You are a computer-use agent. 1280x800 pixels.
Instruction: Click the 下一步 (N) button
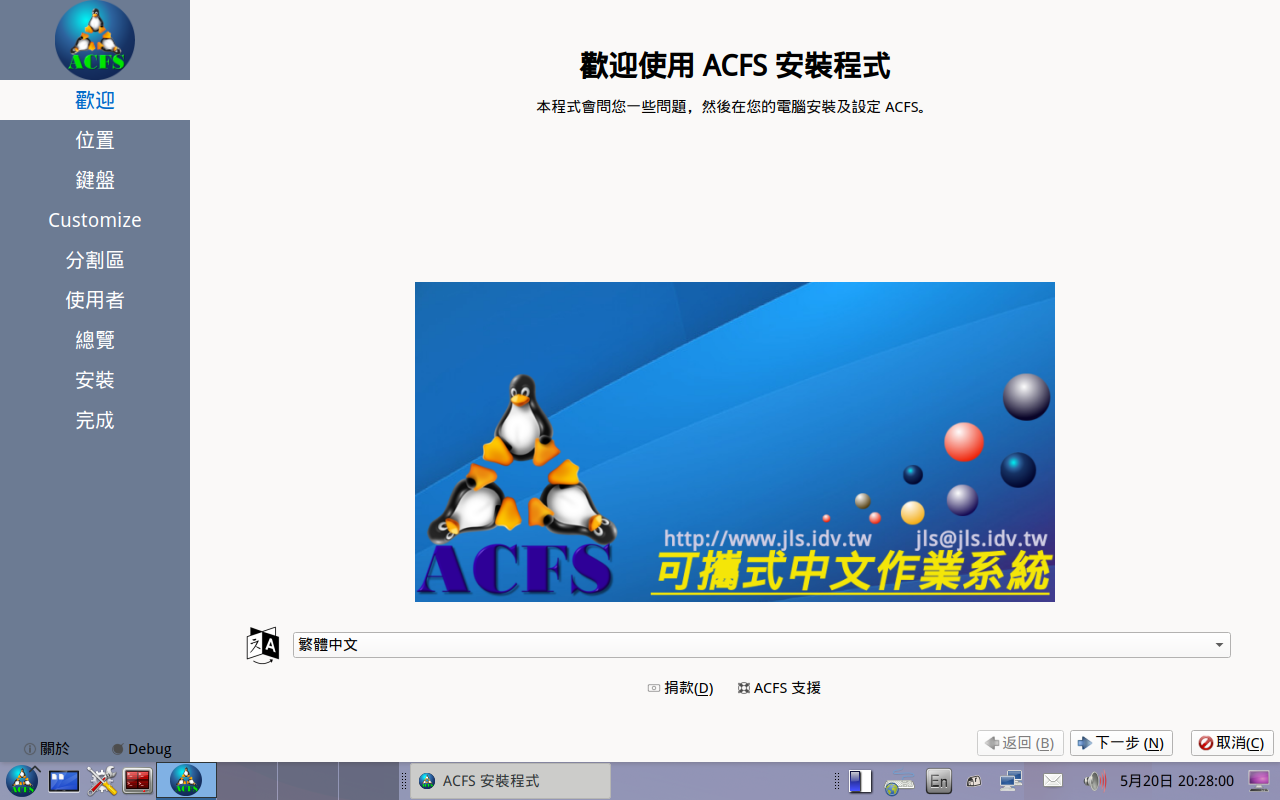pos(1121,743)
